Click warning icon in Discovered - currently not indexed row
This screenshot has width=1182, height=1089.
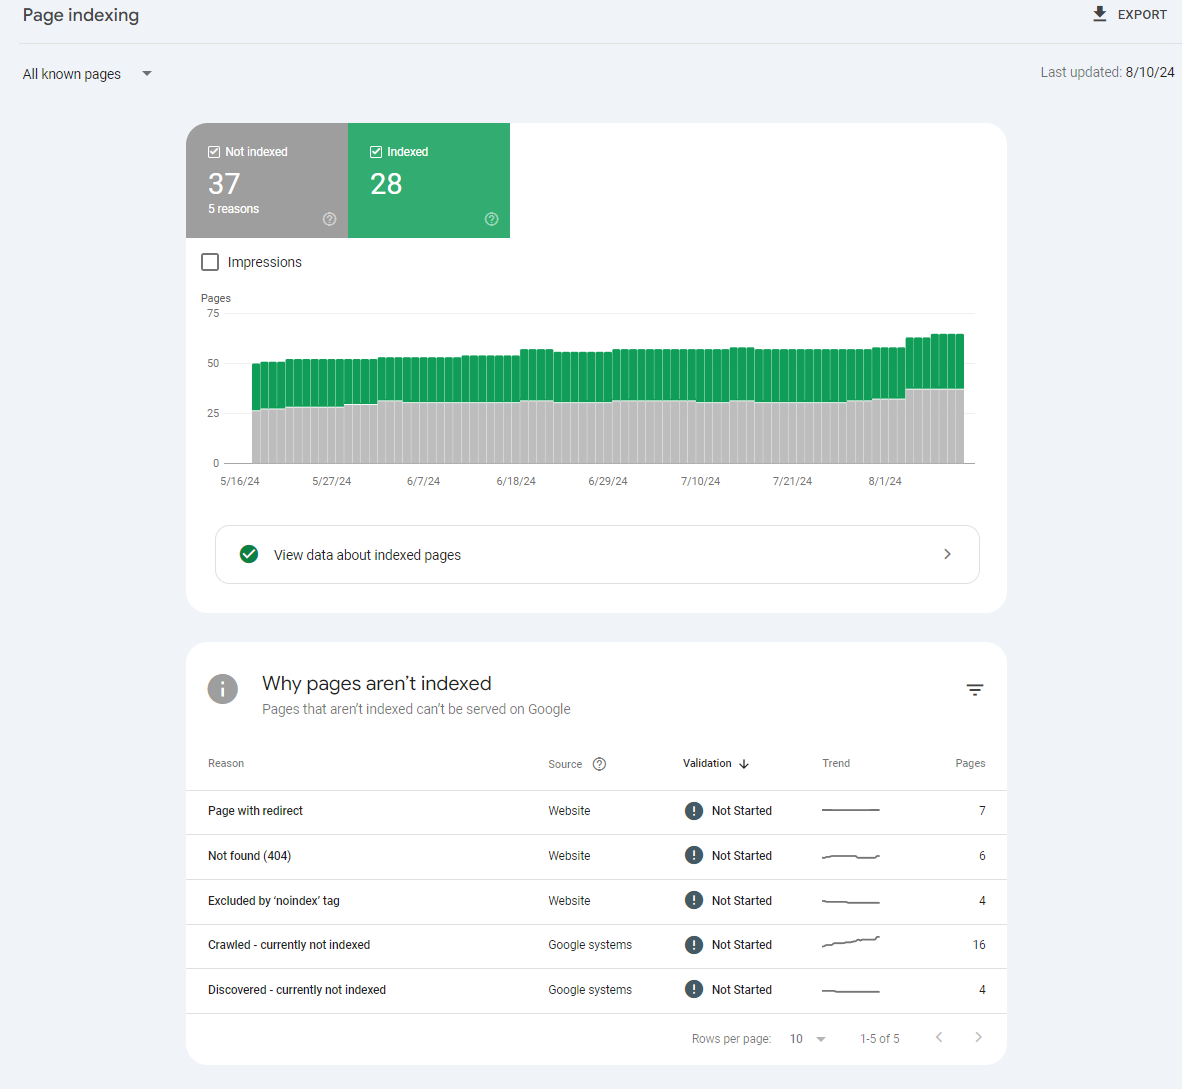[694, 990]
